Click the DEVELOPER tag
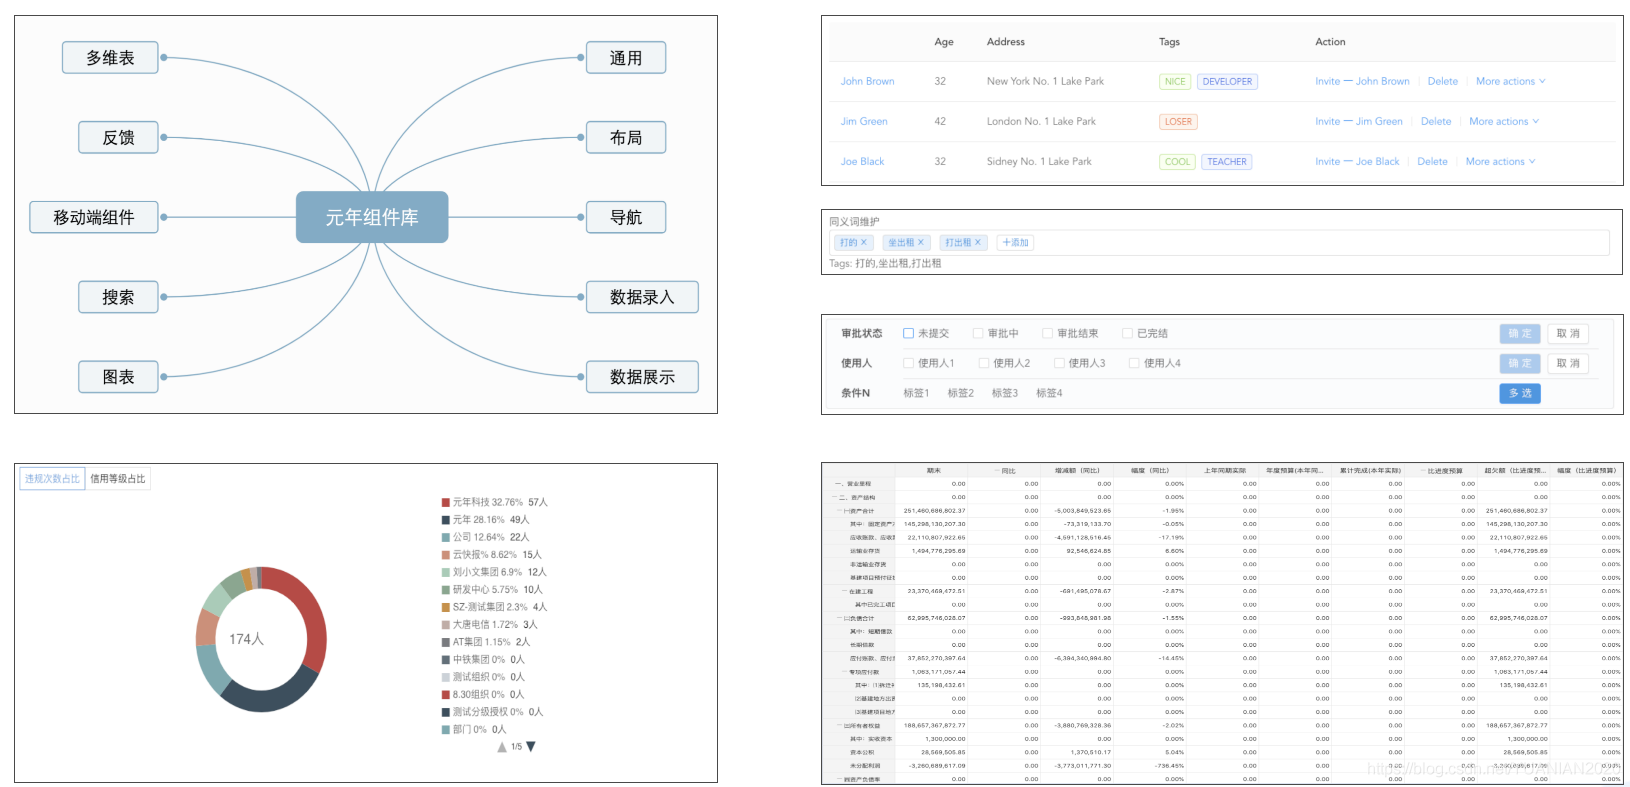The width and height of the screenshot is (1630, 787). [x=1227, y=82]
